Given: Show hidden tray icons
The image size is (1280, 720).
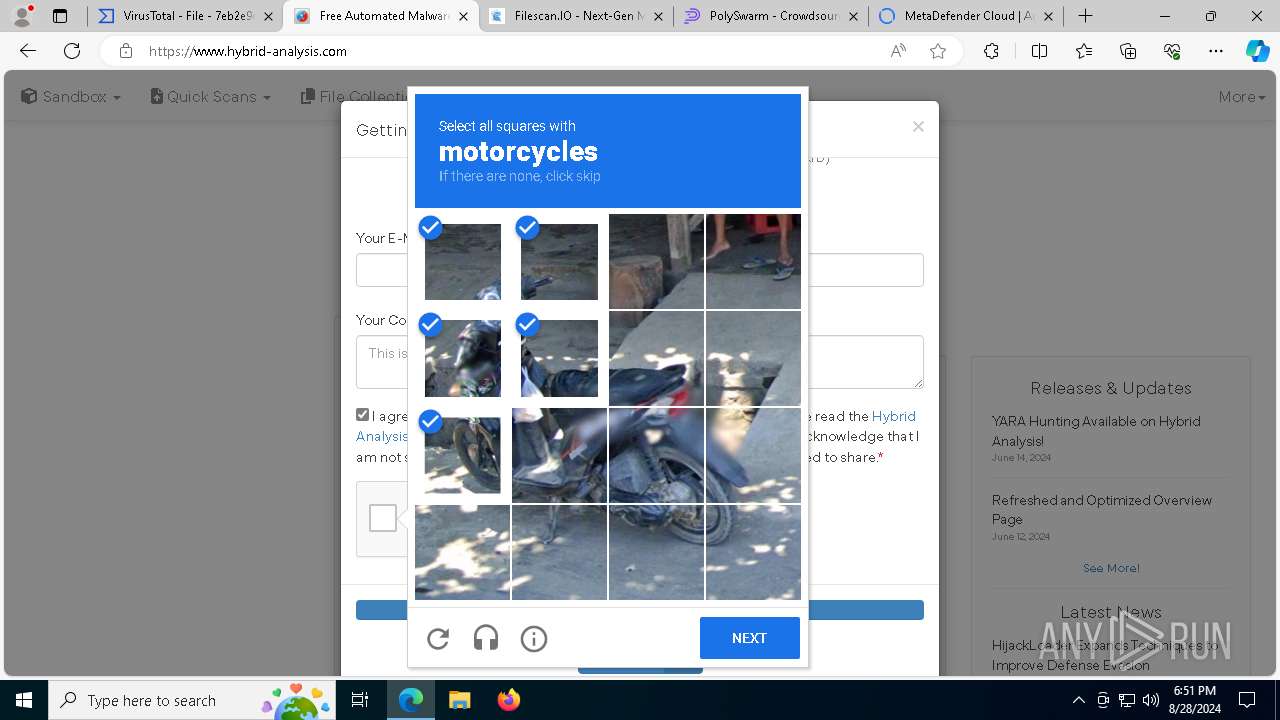Looking at the screenshot, I should [1078, 700].
